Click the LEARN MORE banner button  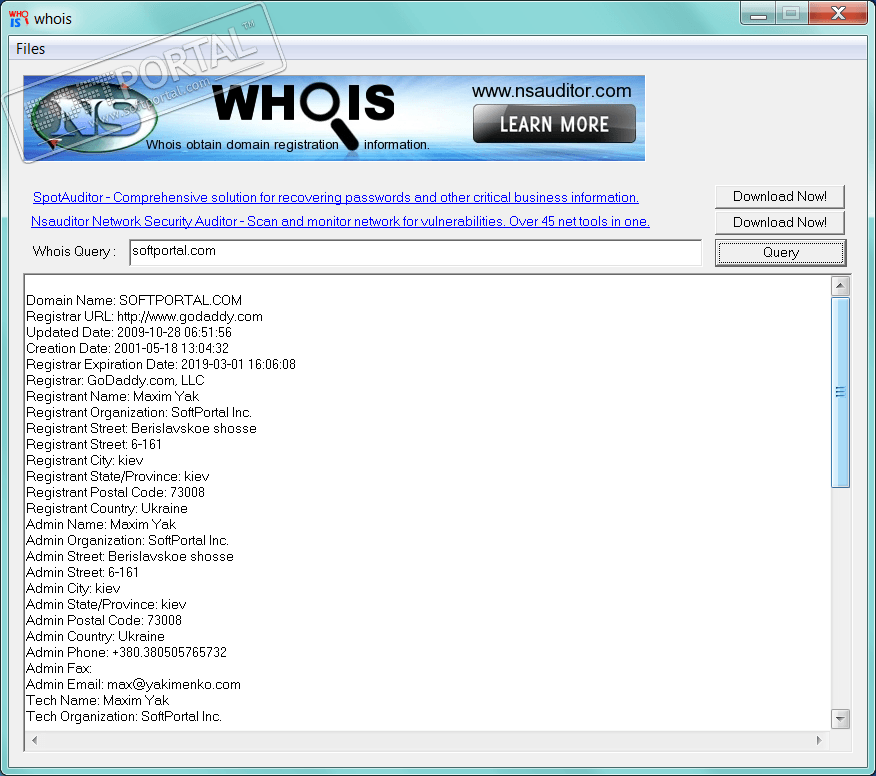coord(554,123)
